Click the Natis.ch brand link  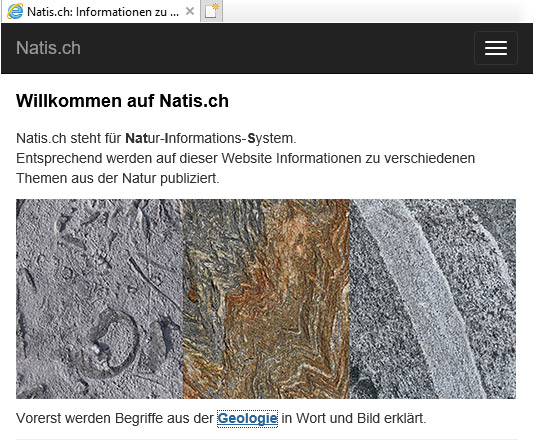pos(48,48)
